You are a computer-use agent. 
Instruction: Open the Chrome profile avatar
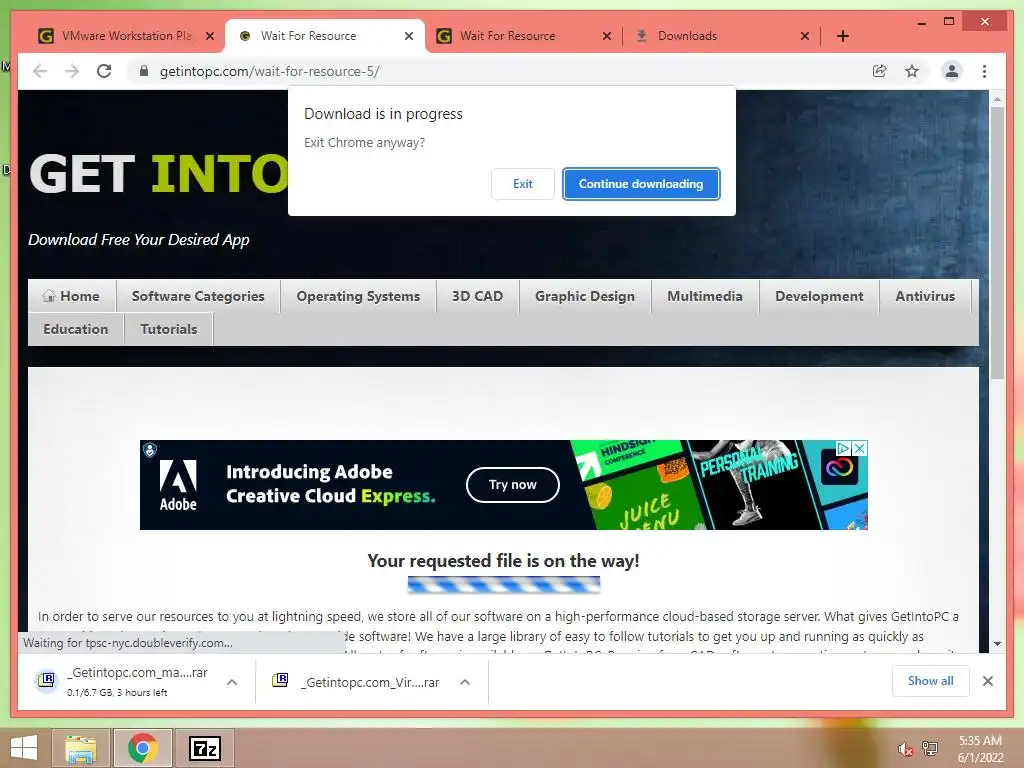pyautogui.click(x=952, y=71)
